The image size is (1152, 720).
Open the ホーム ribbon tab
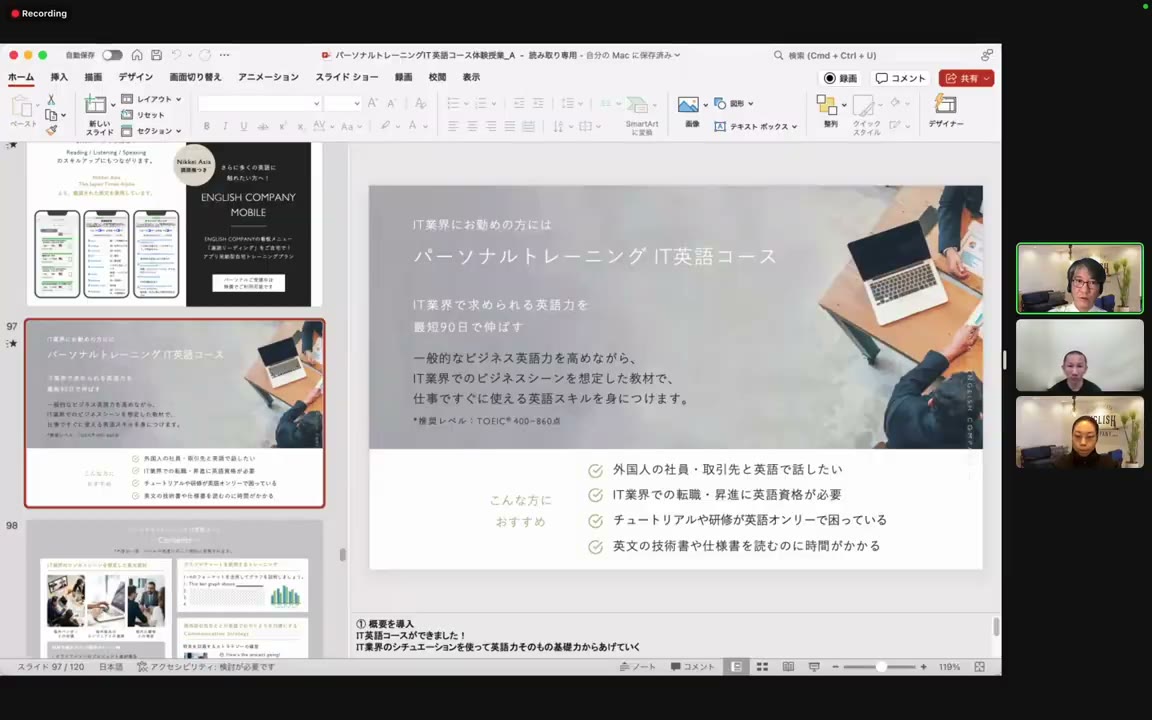pos(21,77)
